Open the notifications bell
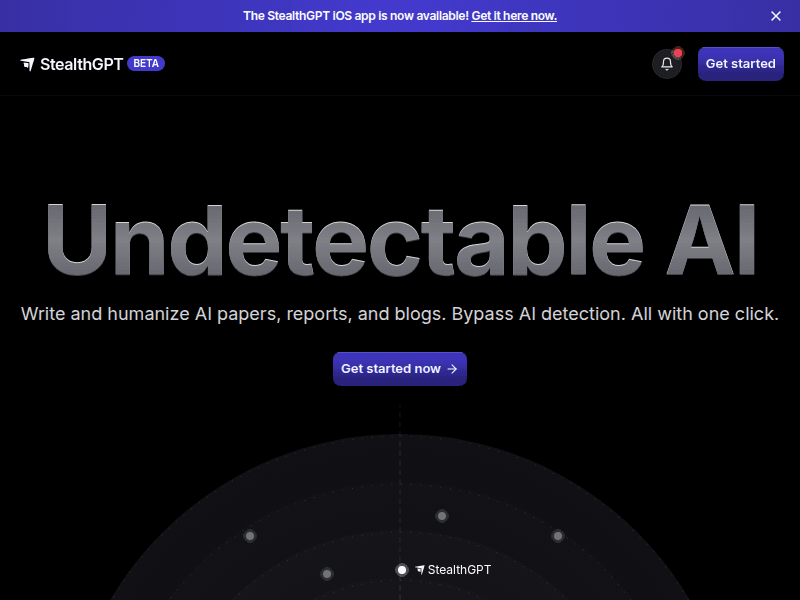The image size is (800, 600). pos(666,64)
